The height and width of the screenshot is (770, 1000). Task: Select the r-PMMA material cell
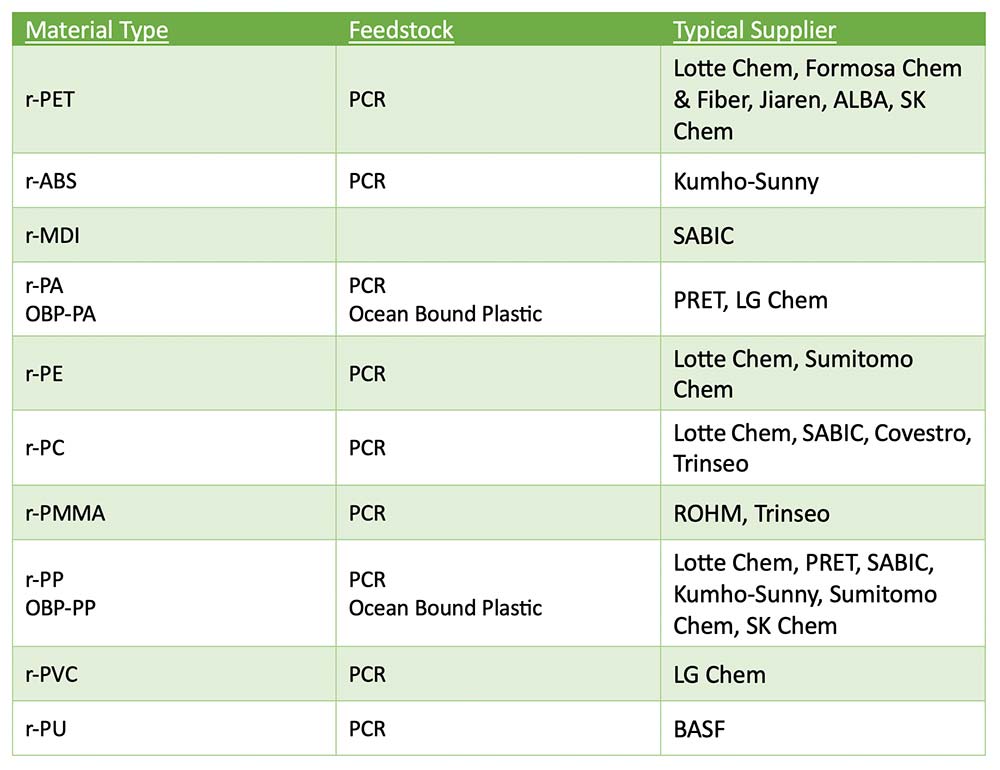click(174, 513)
